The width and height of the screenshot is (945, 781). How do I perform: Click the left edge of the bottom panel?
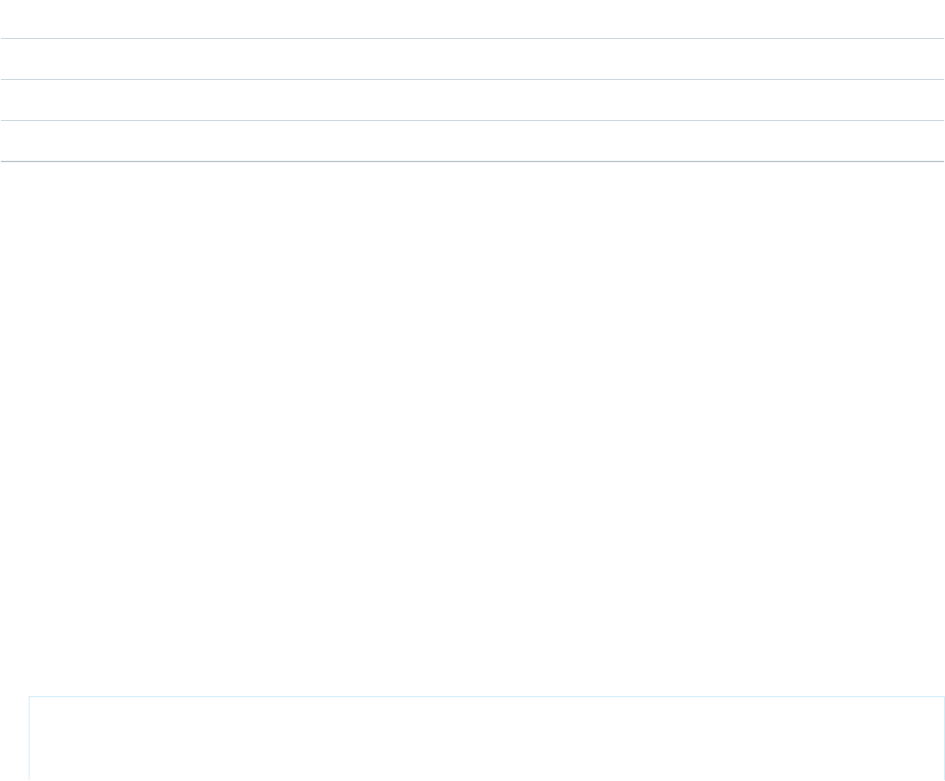(x=29, y=739)
